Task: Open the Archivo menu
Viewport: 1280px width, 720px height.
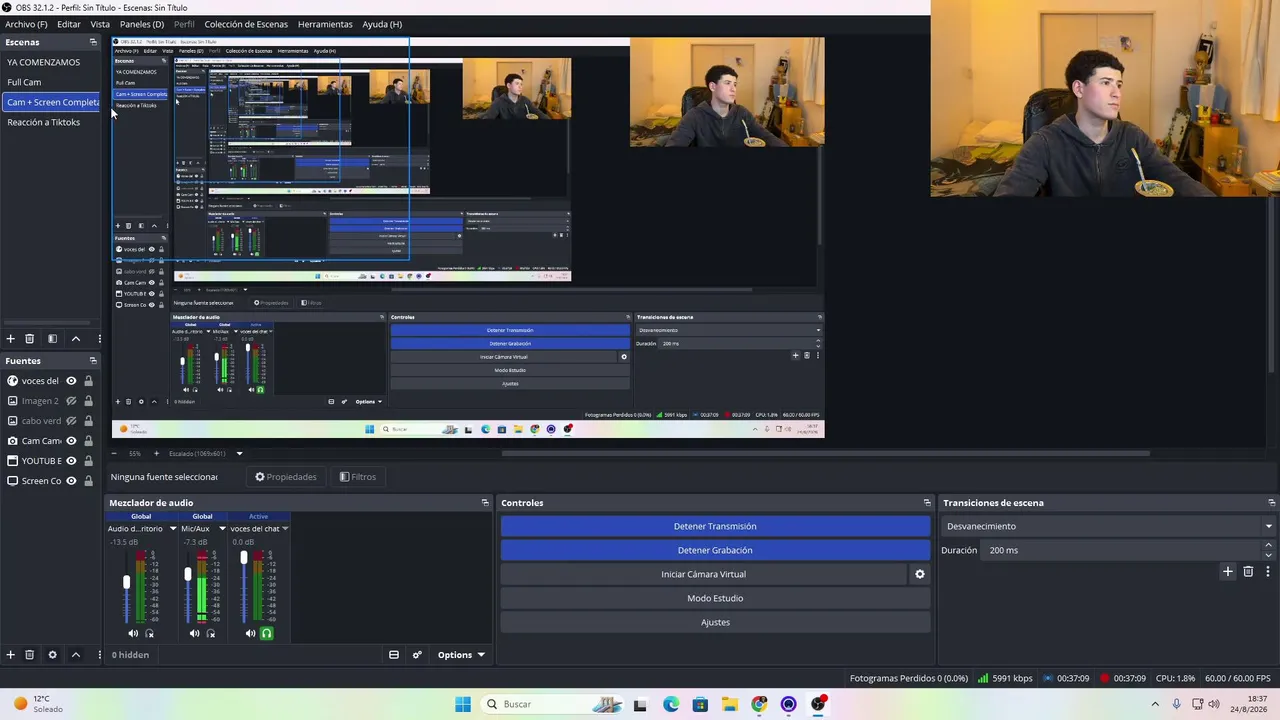Action: [26, 24]
